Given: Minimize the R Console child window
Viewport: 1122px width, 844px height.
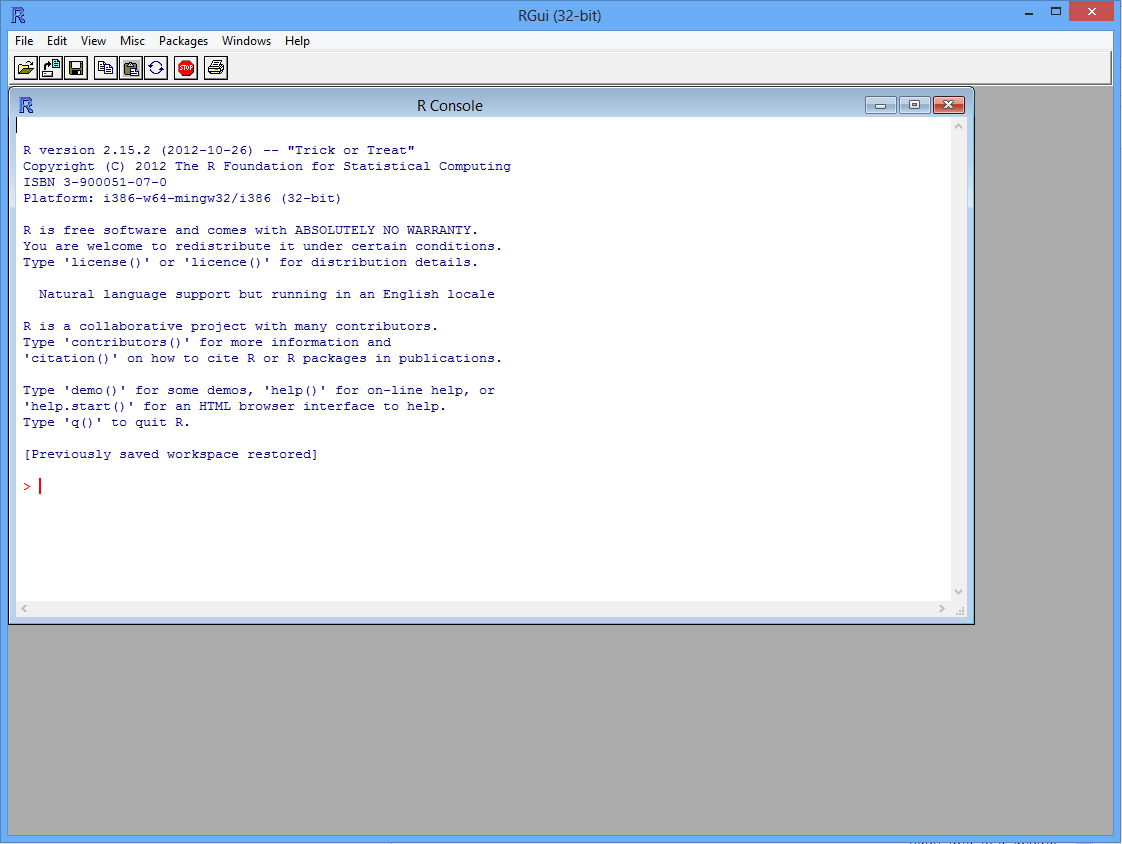Looking at the screenshot, I should [x=881, y=105].
